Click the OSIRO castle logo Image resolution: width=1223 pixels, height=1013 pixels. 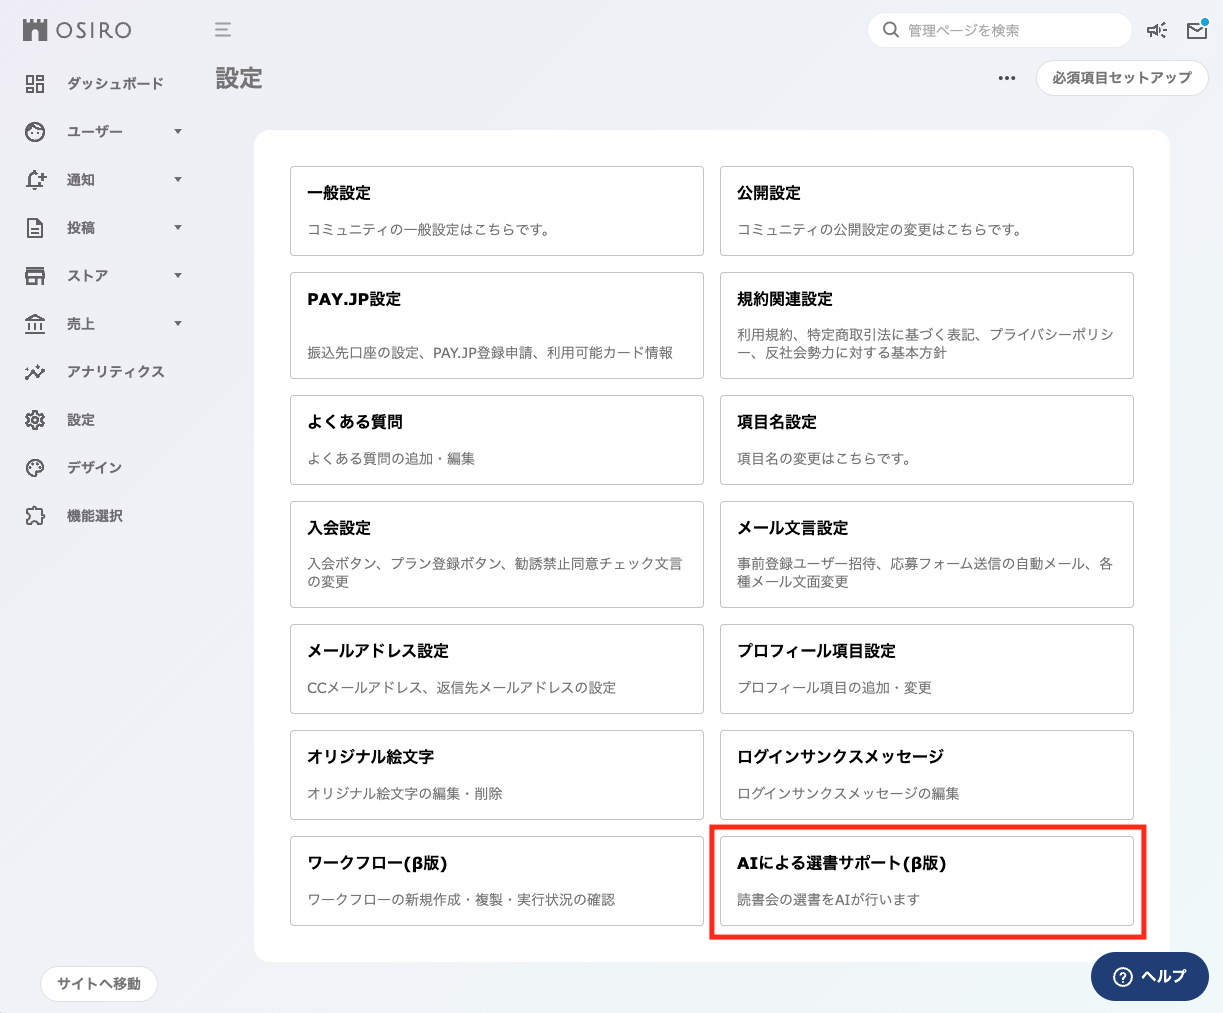[x=35, y=30]
